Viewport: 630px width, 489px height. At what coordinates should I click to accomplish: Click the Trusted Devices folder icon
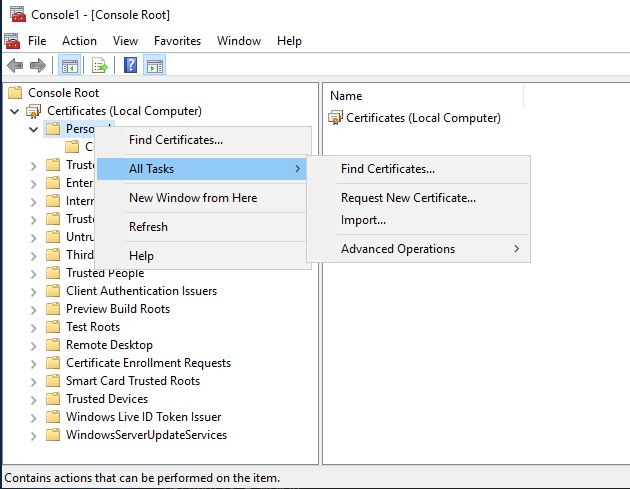53,399
